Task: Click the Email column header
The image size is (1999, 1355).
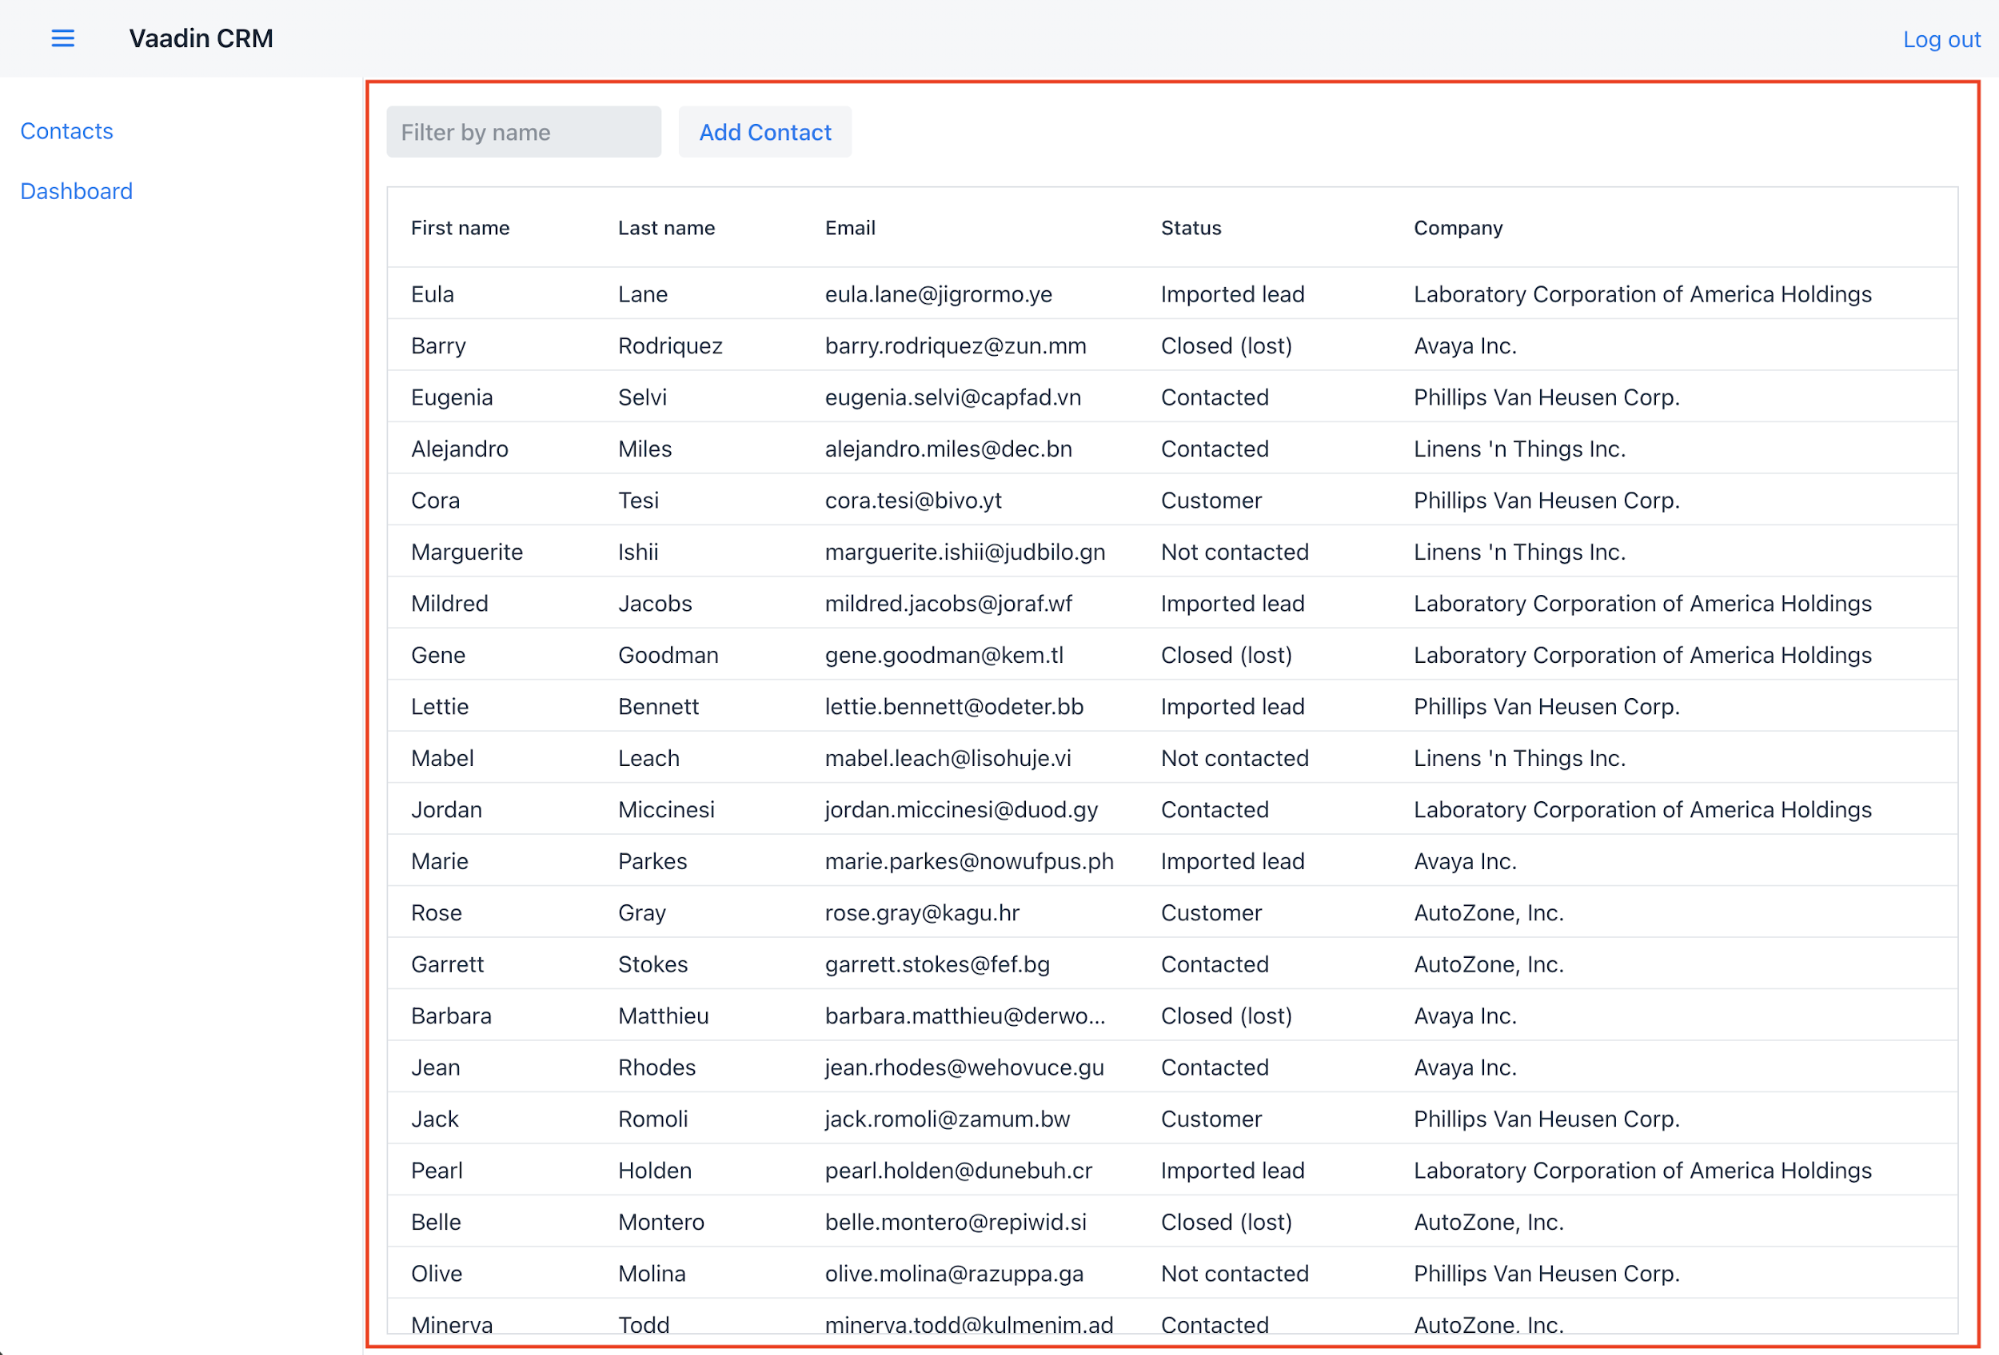Action: coord(850,228)
